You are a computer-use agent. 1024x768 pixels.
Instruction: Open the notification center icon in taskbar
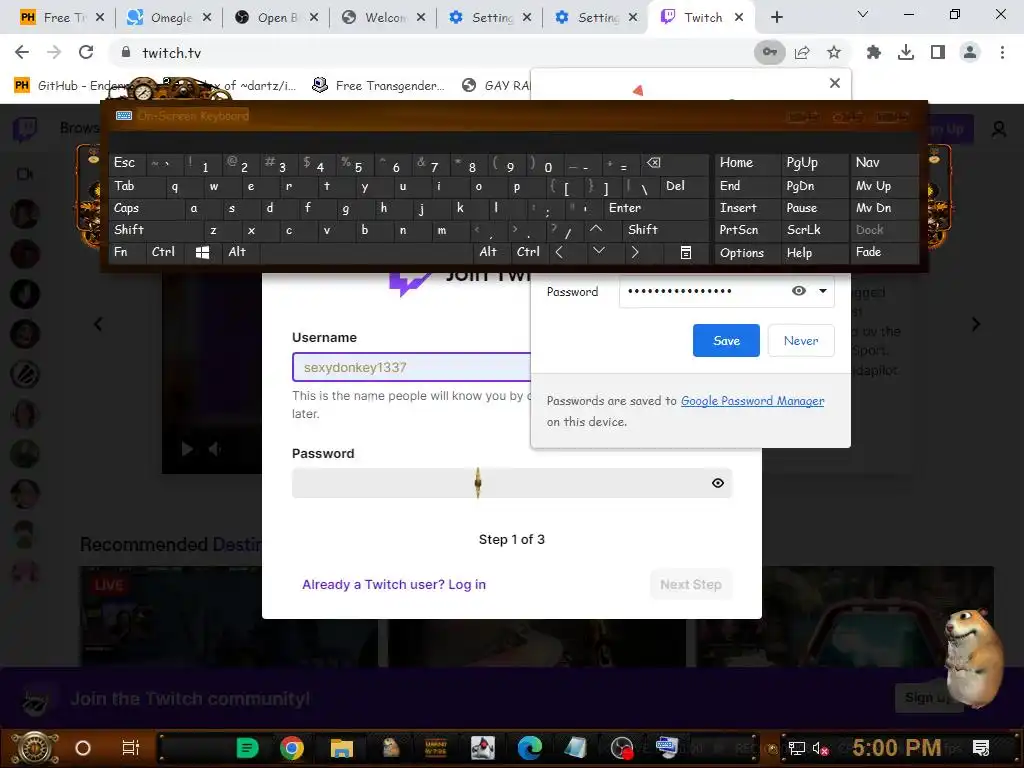980,748
